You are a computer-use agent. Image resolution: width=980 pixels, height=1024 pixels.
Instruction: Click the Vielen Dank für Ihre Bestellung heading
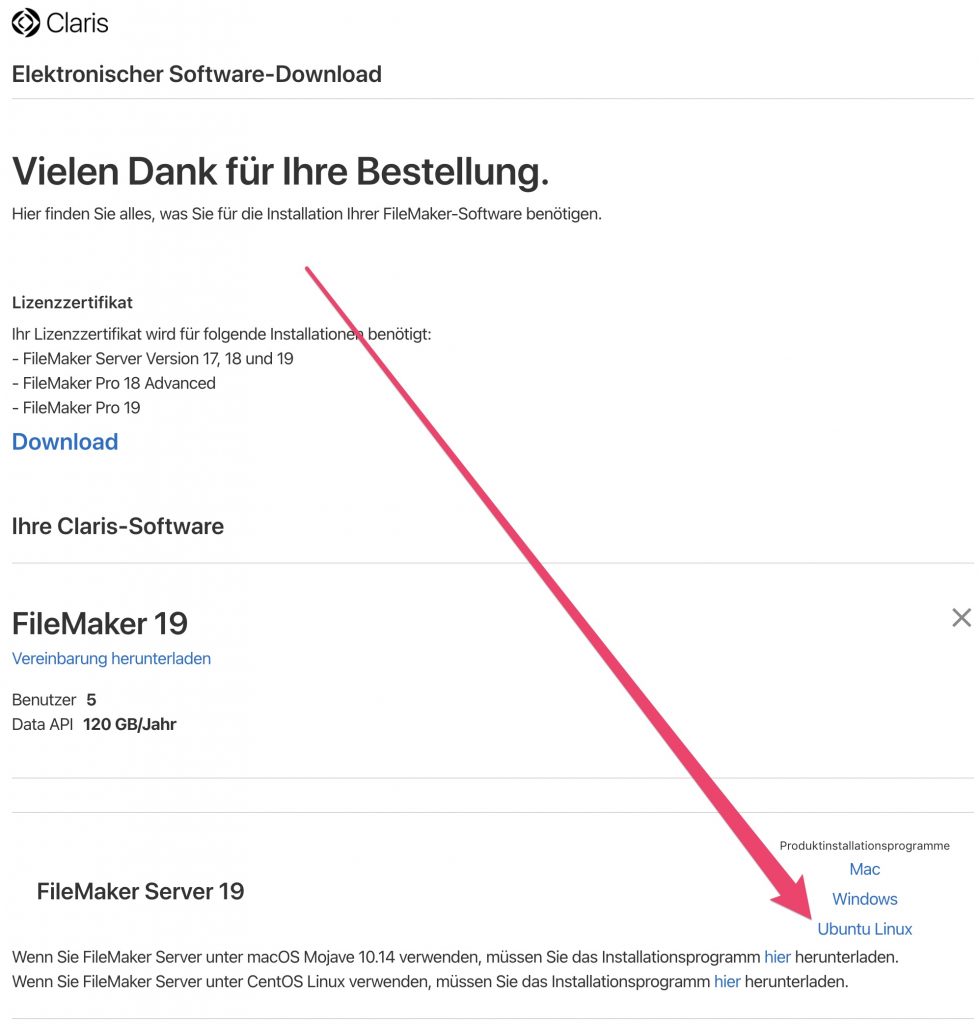pos(280,171)
